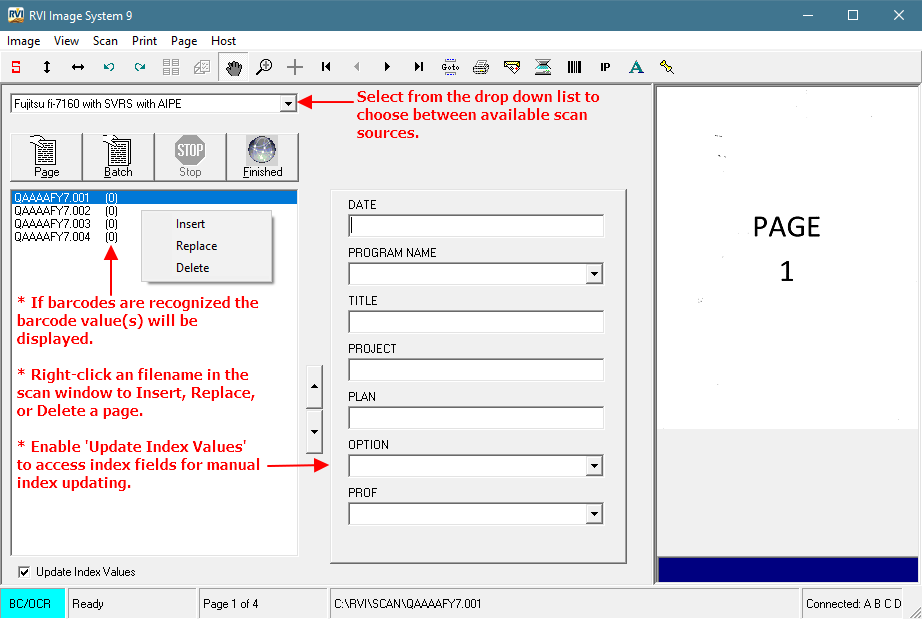Rotate image counter-clockwise icon
This screenshot has width=922, height=619.
pos(109,67)
